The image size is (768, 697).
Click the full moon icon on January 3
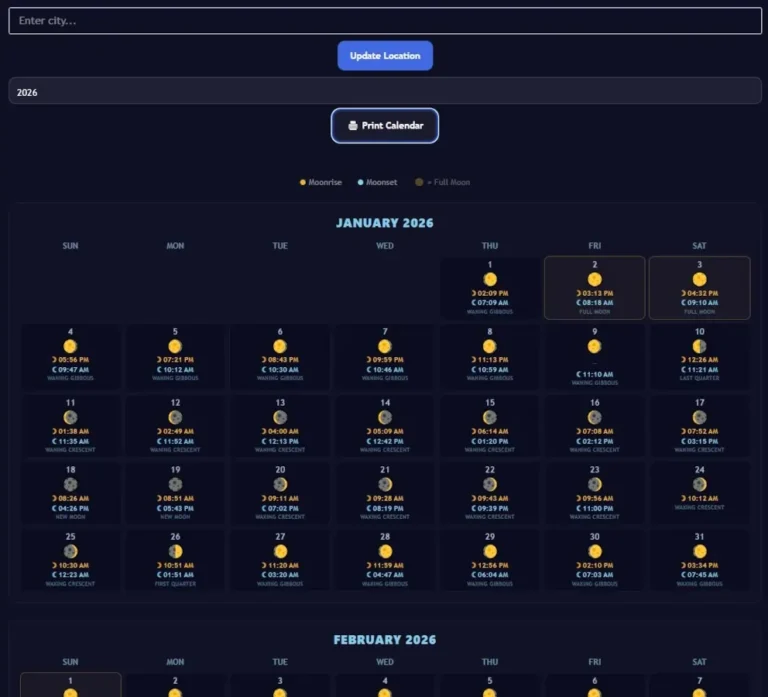[699, 279]
